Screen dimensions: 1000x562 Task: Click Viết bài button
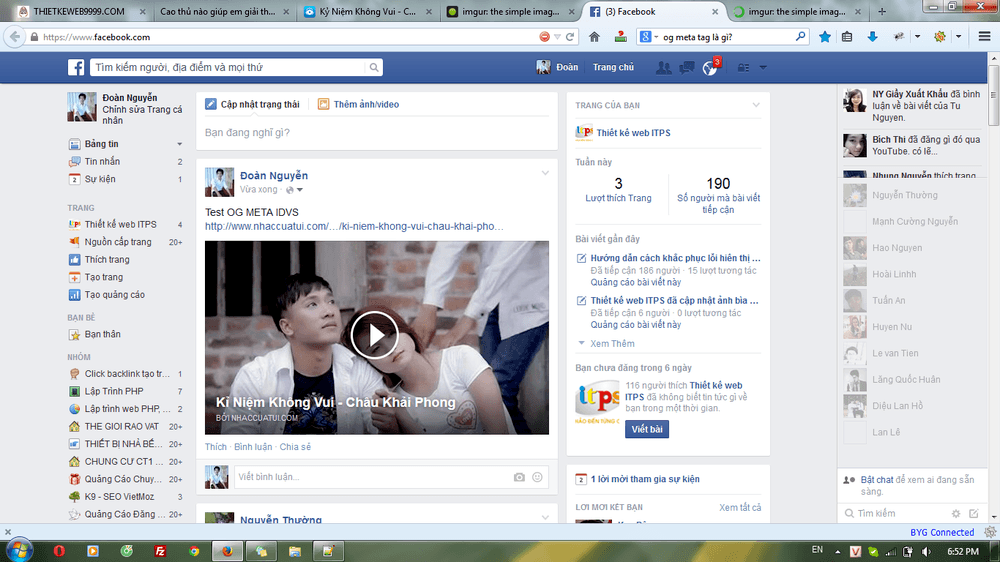tap(647, 429)
